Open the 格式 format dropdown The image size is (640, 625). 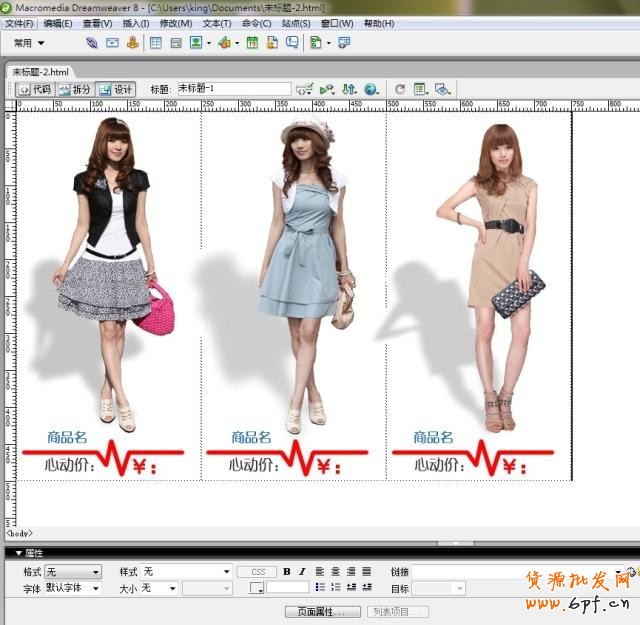(73, 572)
